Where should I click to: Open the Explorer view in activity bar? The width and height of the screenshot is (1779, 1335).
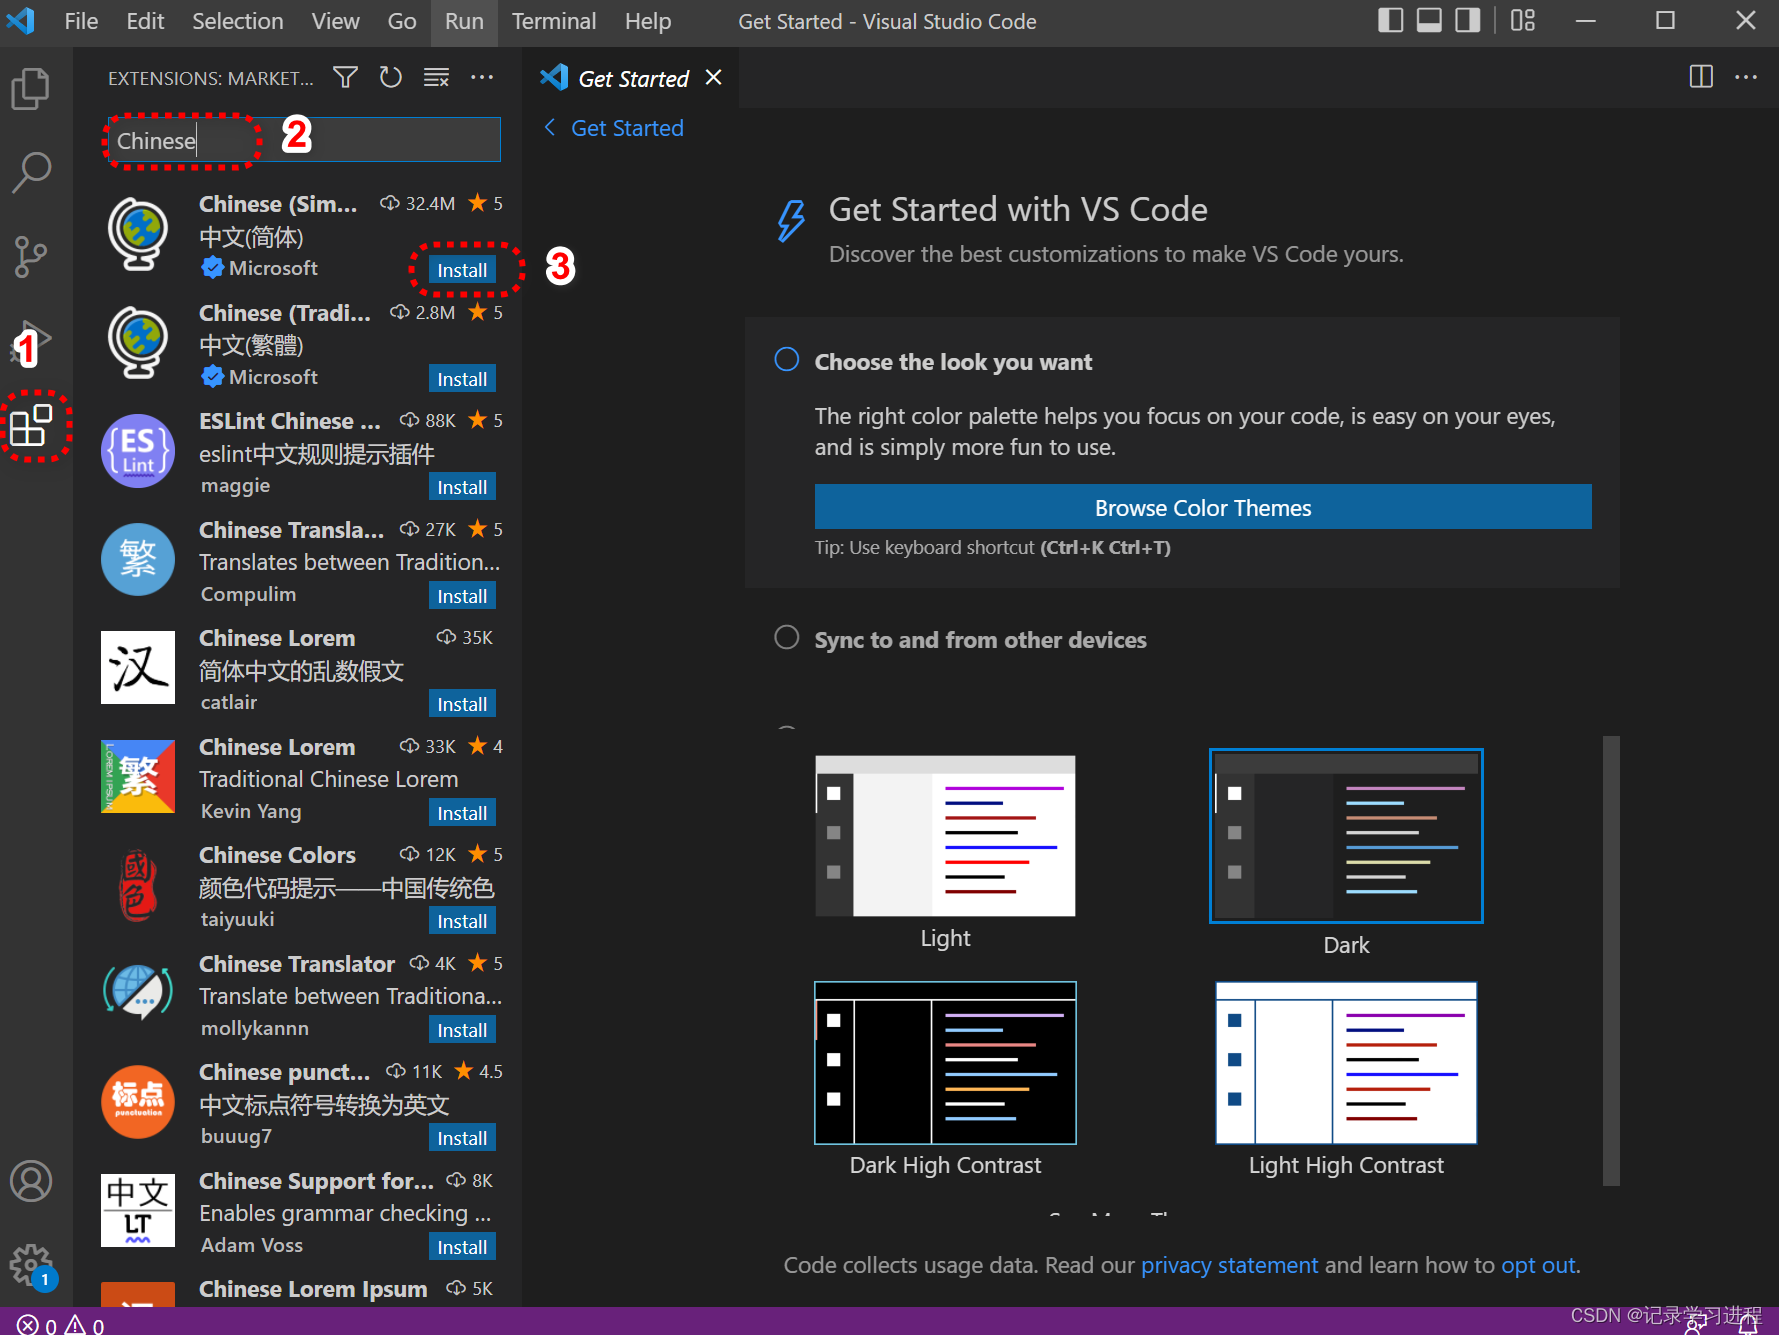click(31, 89)
